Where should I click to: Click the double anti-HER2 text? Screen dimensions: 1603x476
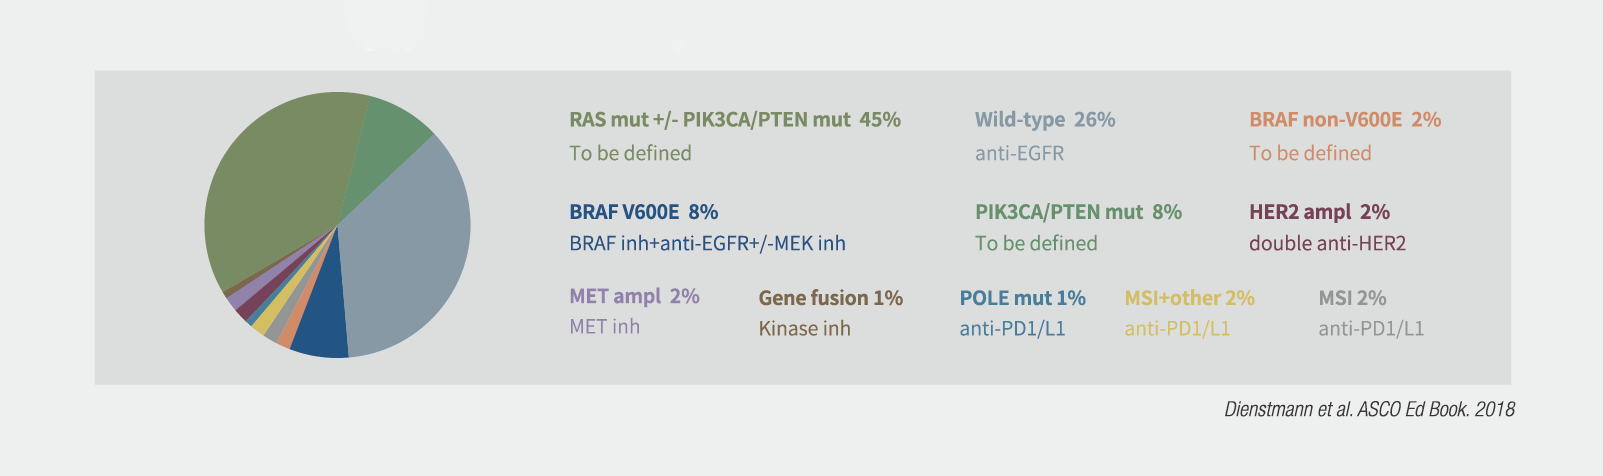point(1327,243)
